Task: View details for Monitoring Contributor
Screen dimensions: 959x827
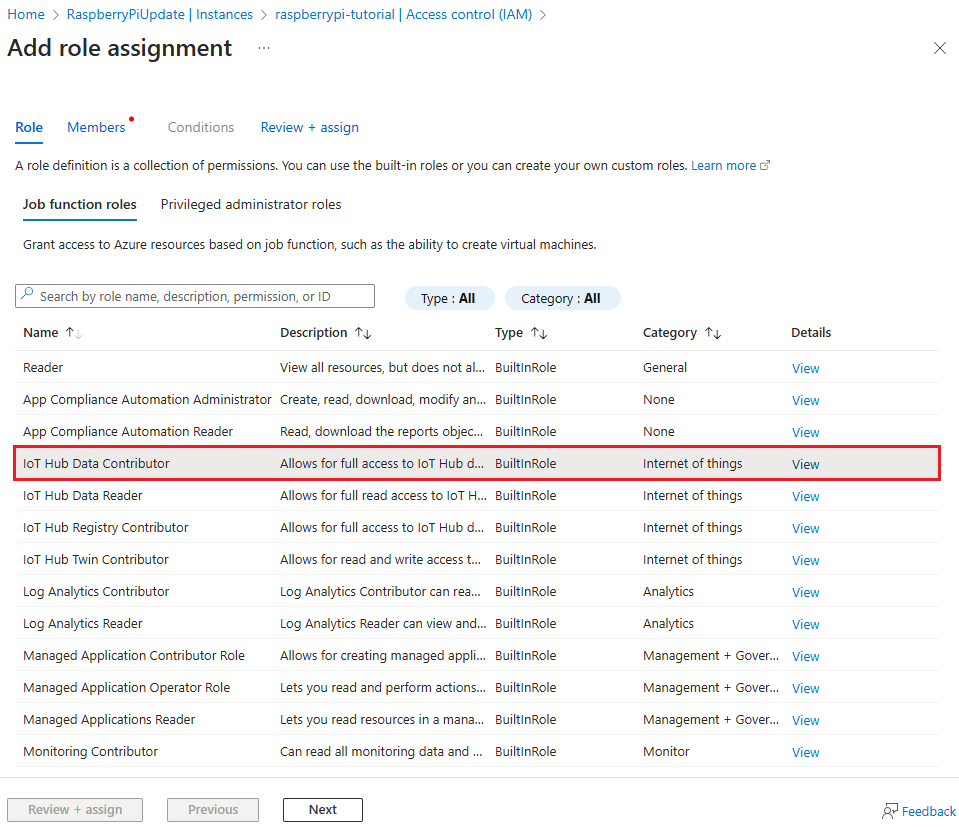Action: pos(805,752)
